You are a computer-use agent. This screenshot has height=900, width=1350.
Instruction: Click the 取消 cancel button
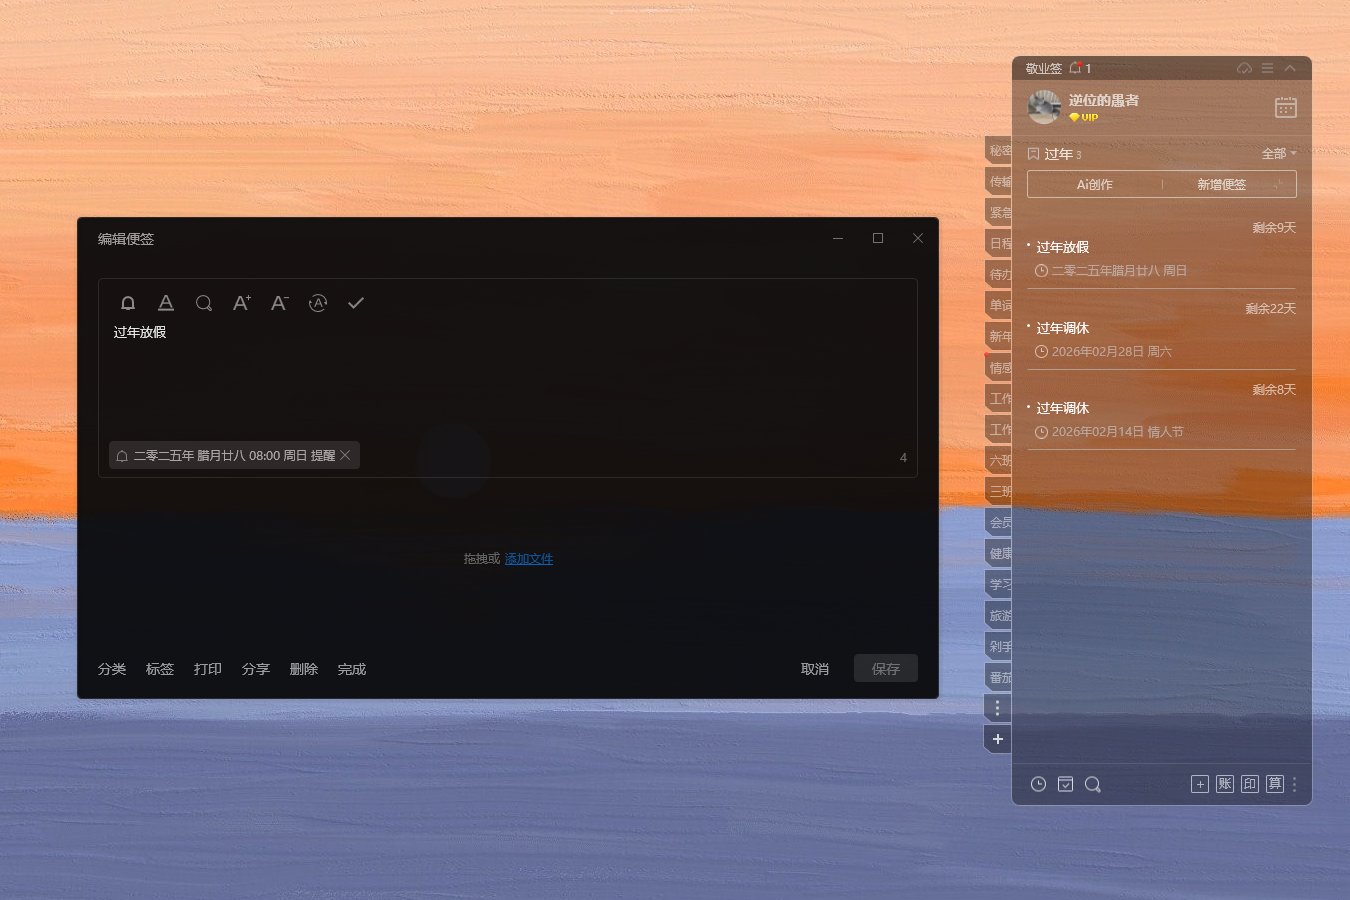click(x=815, y=669)
